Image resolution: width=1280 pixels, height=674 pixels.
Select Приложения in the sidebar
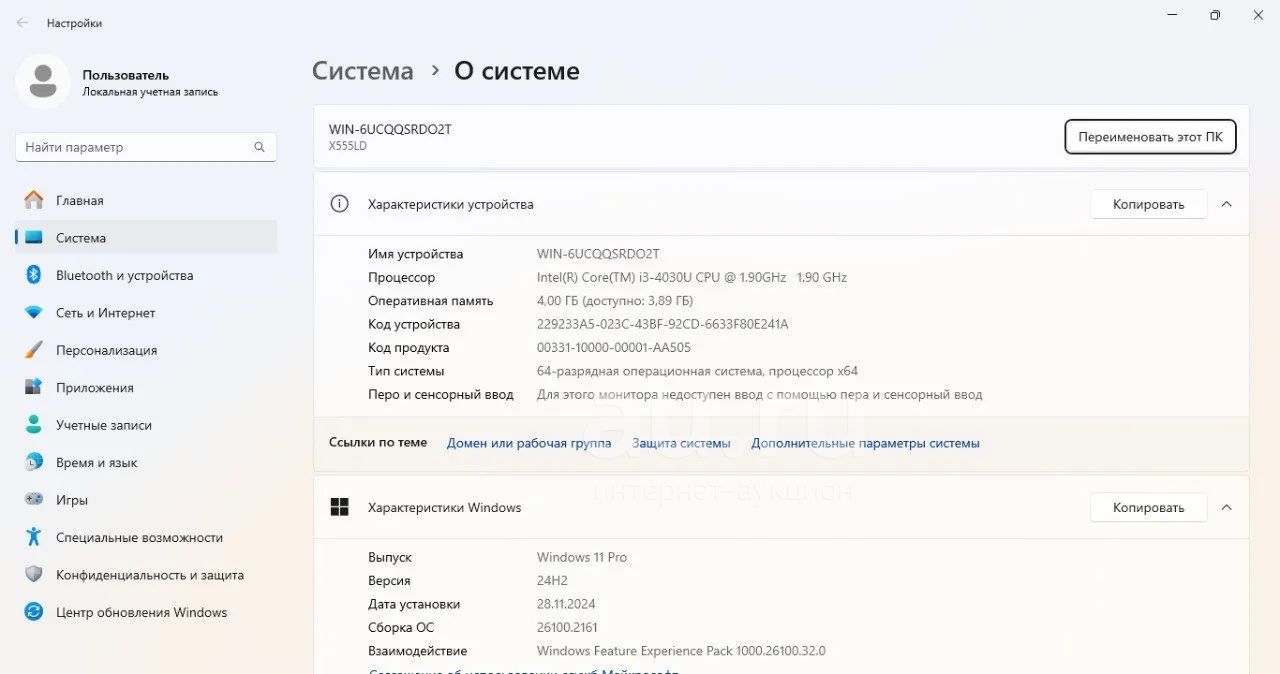146,387
